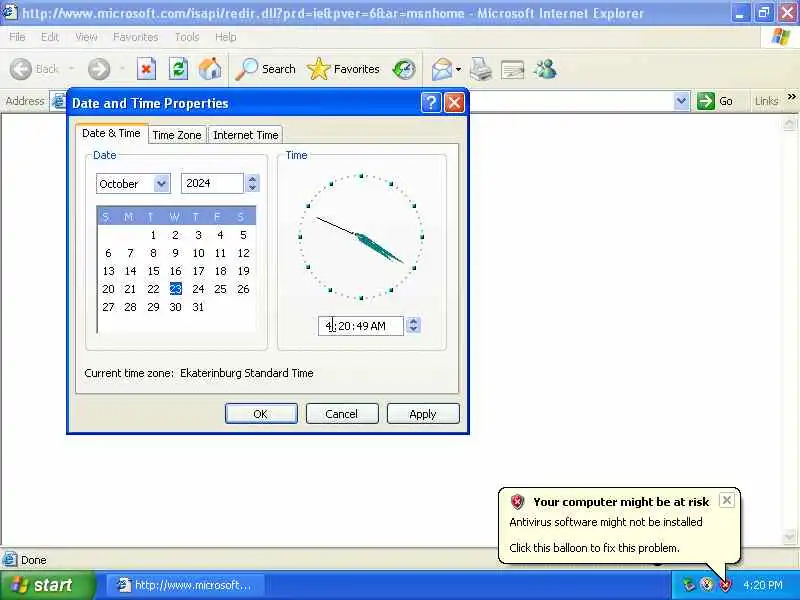Click the green Go button
This screenshot has width=800, height=600.
715,101
